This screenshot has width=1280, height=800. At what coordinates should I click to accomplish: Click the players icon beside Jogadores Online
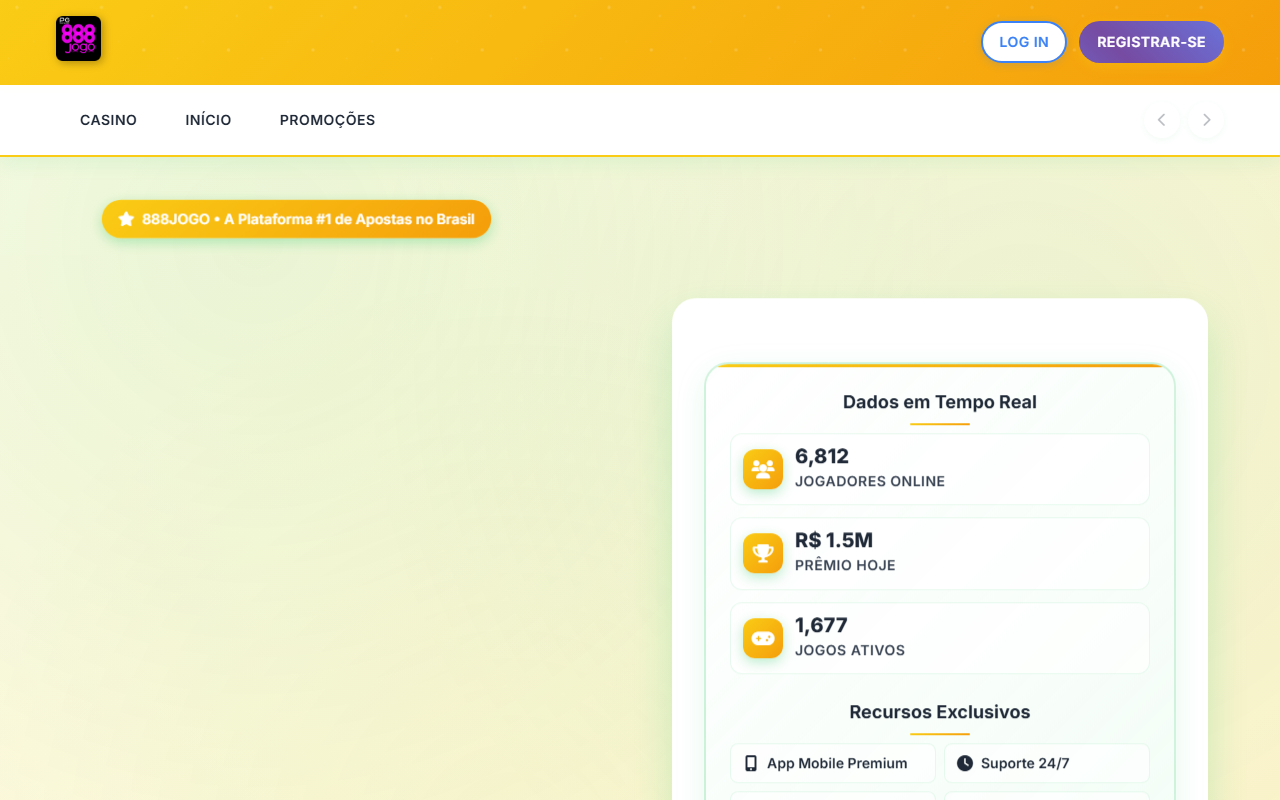point(763,469)
